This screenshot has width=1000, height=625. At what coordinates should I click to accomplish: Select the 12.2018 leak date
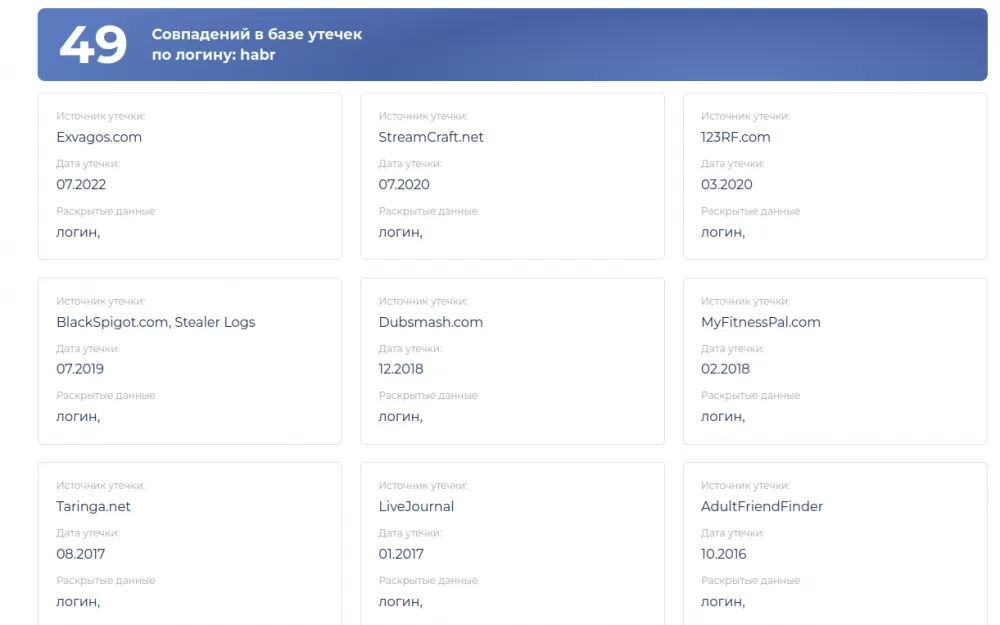pos(401,369)
